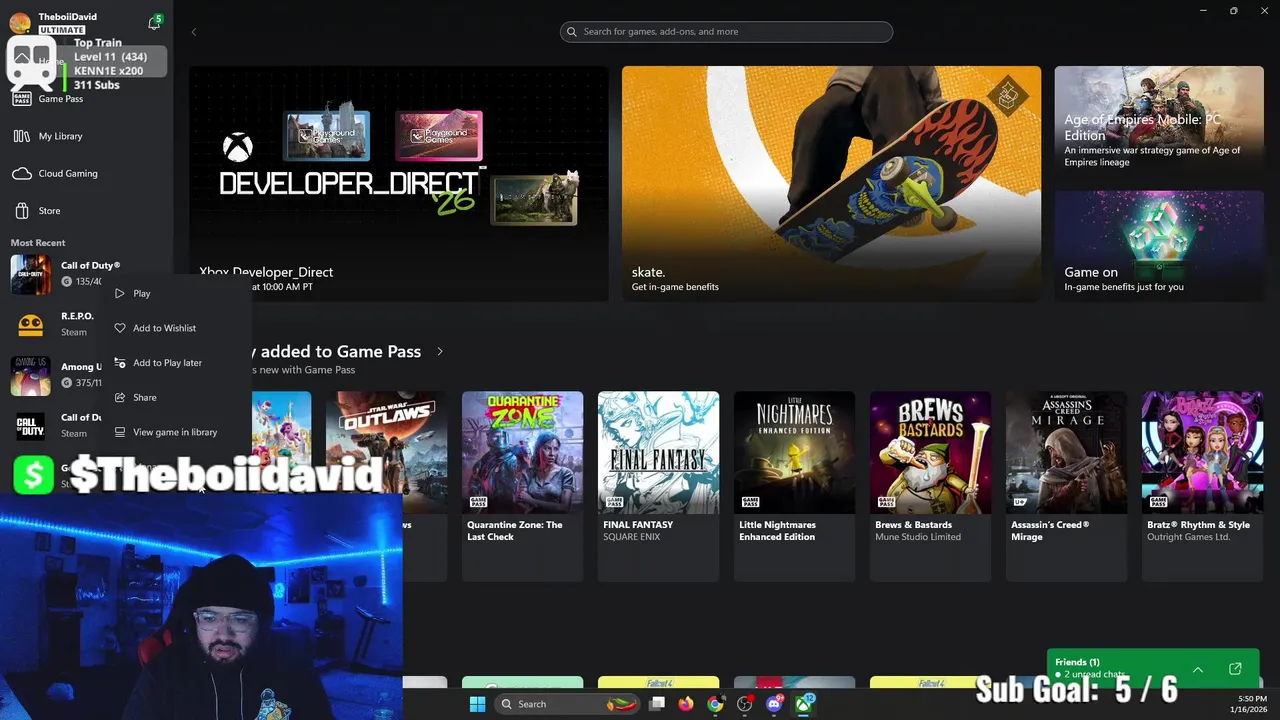The image size is (1280, 720).
Task: Click the 'Mune Studio Limited' publisher text
Action: pos(918,537)
